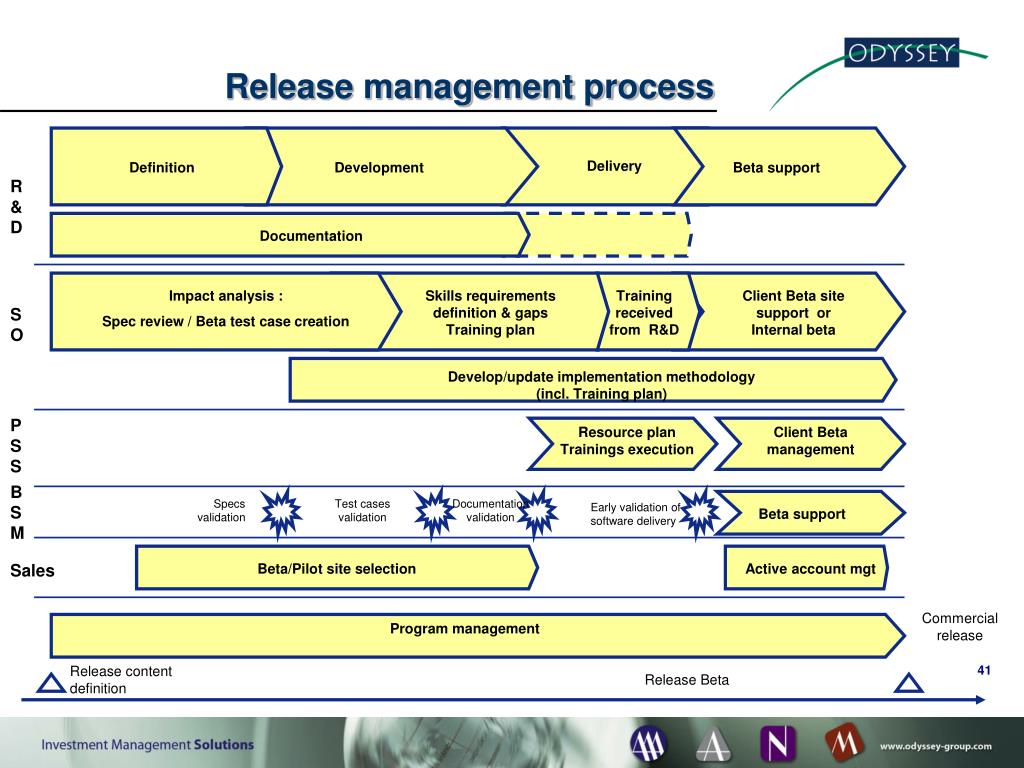Click starburst next to Documentation validation
The height and width of the screenshot is (768, 1024).
[x=537, y=513]
